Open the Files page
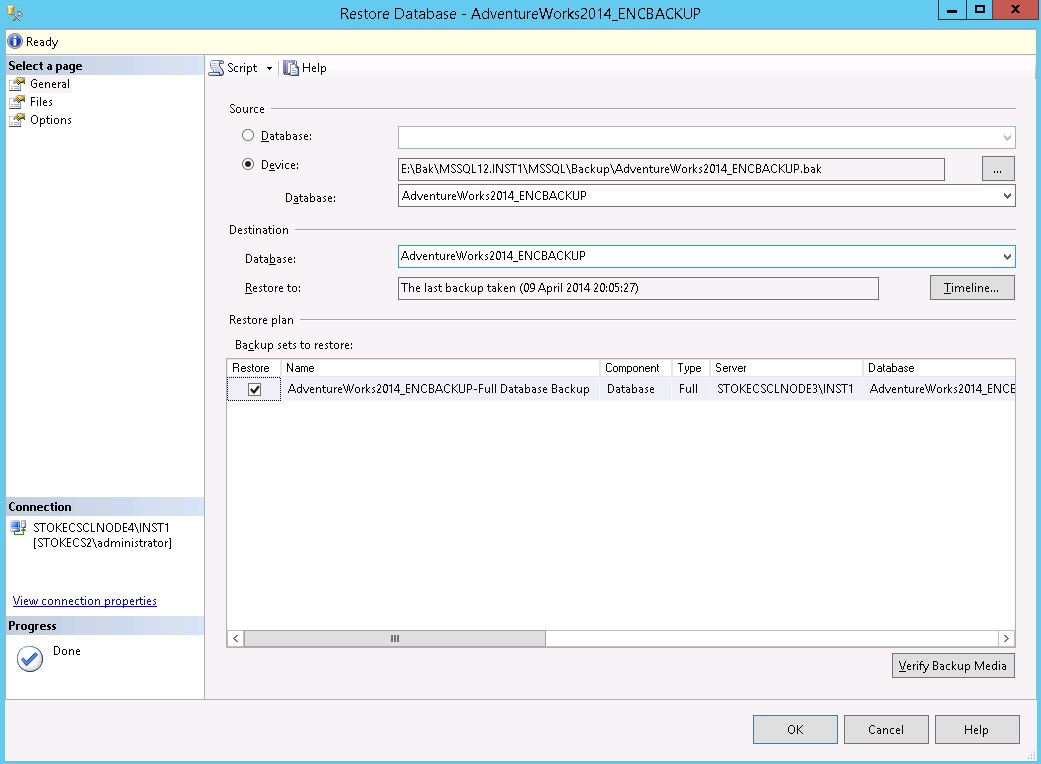Image resolution: width=1041 pixels, height=764 pixels. click(41, 102)
